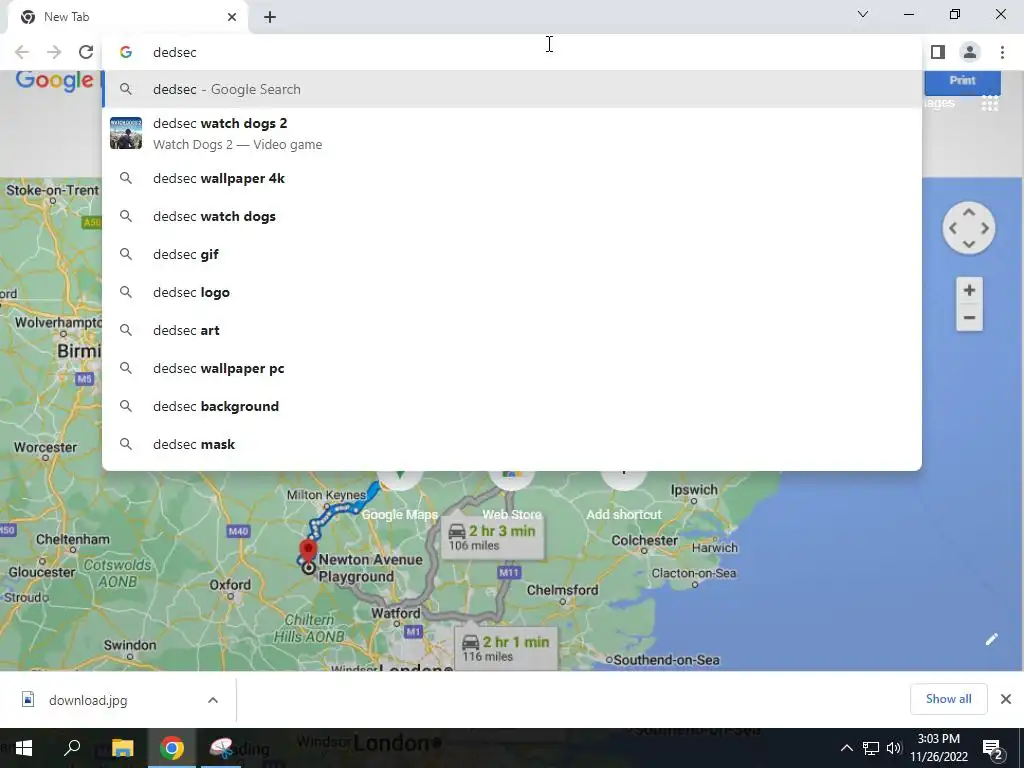Zoom out on the map with minus
The image size is (1024, 768).
969,318
